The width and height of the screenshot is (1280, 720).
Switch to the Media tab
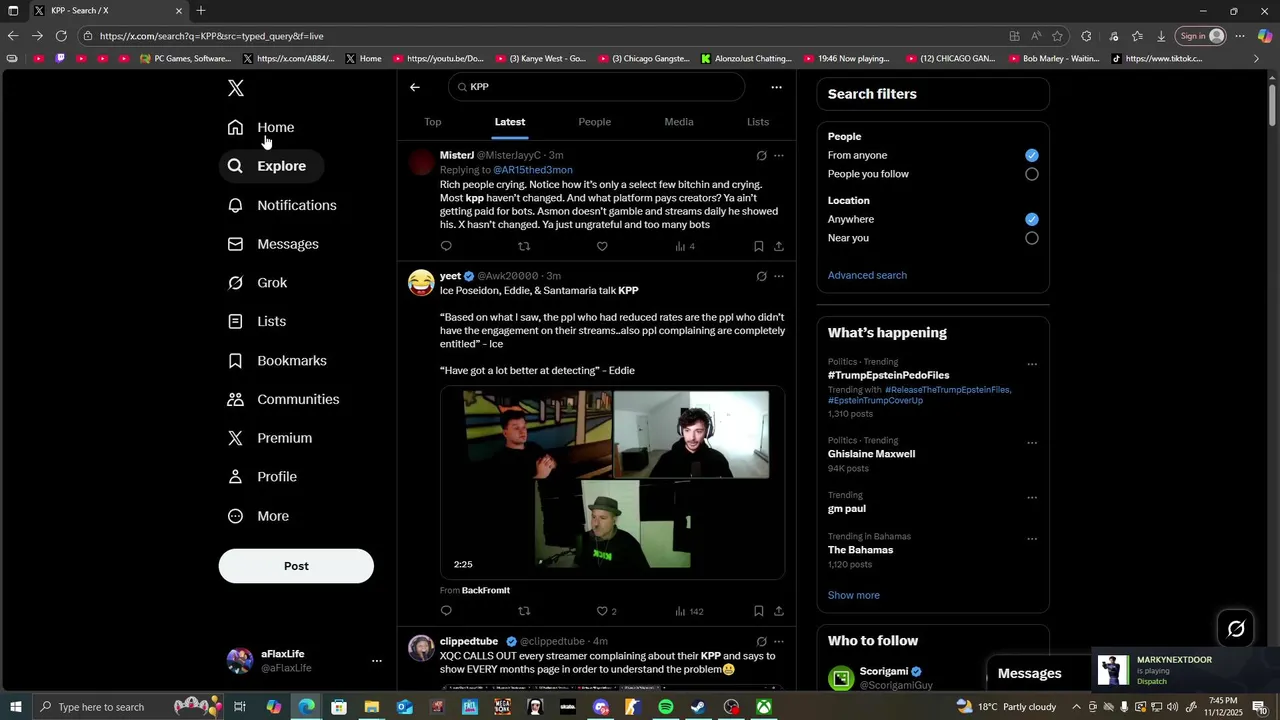(x=679, y=122)
